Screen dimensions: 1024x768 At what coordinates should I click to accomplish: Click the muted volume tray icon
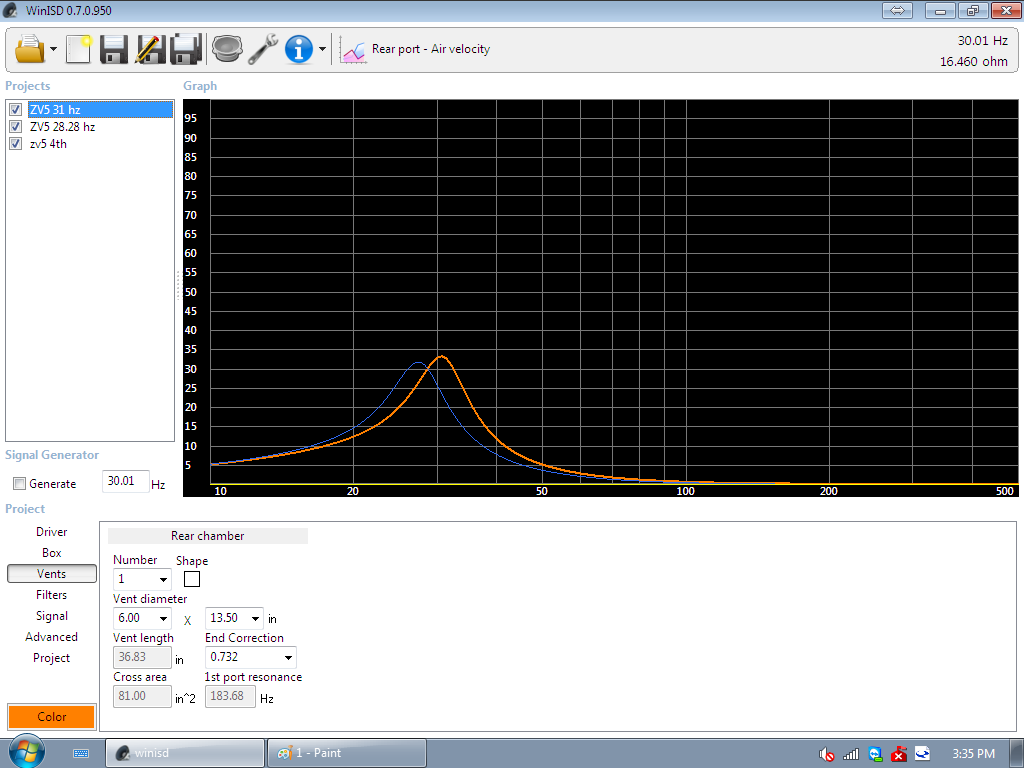tap(827, 754)
